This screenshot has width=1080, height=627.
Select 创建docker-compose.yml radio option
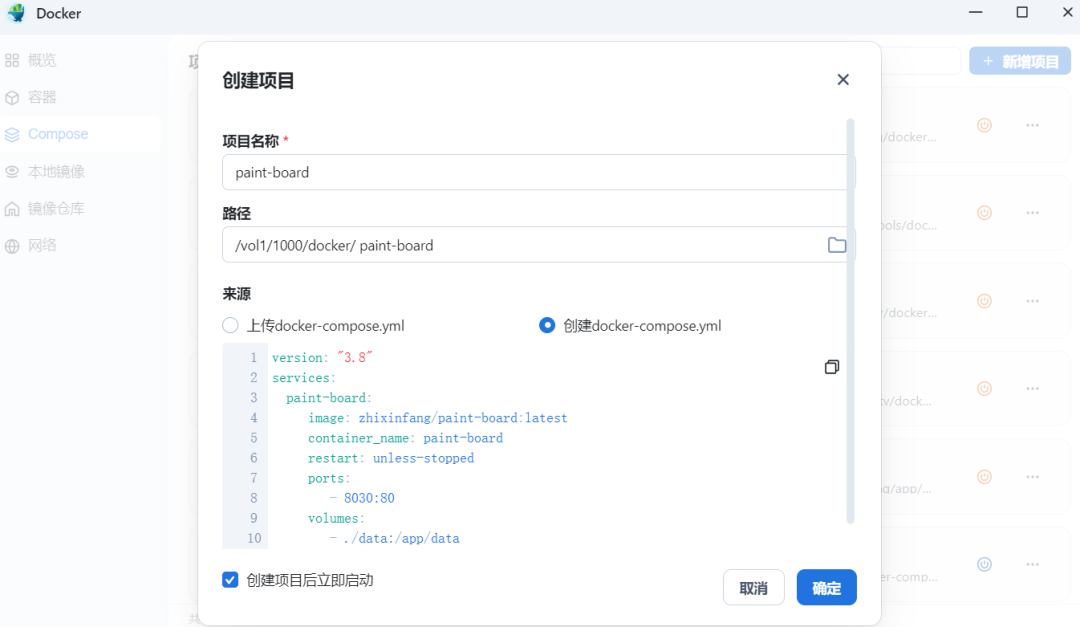click(x=547, y=325)
